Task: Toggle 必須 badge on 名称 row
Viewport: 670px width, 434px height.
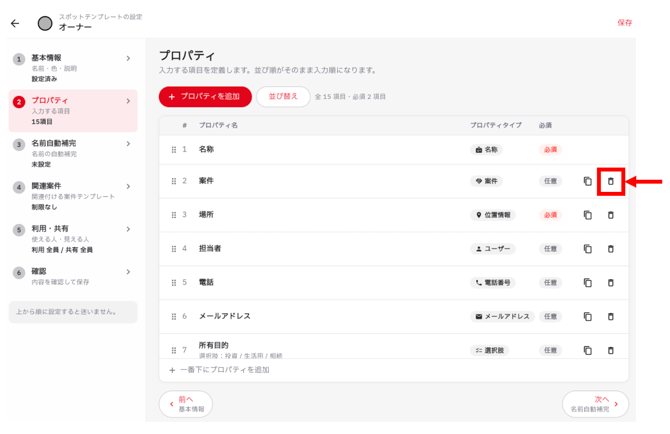Action: click(550, 150)
